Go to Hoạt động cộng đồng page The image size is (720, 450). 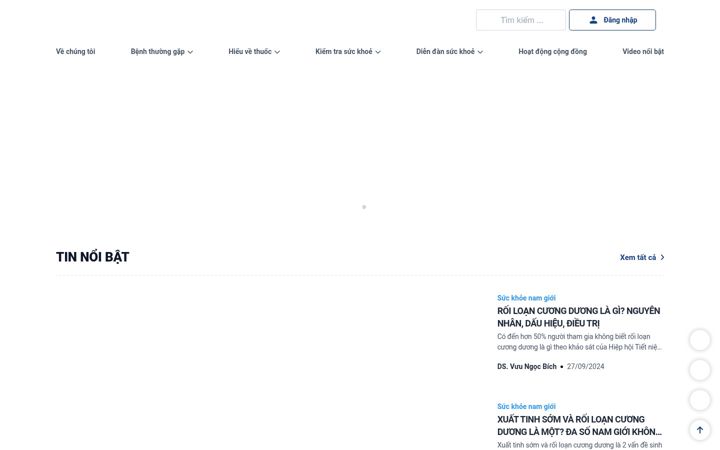point(552,51)
